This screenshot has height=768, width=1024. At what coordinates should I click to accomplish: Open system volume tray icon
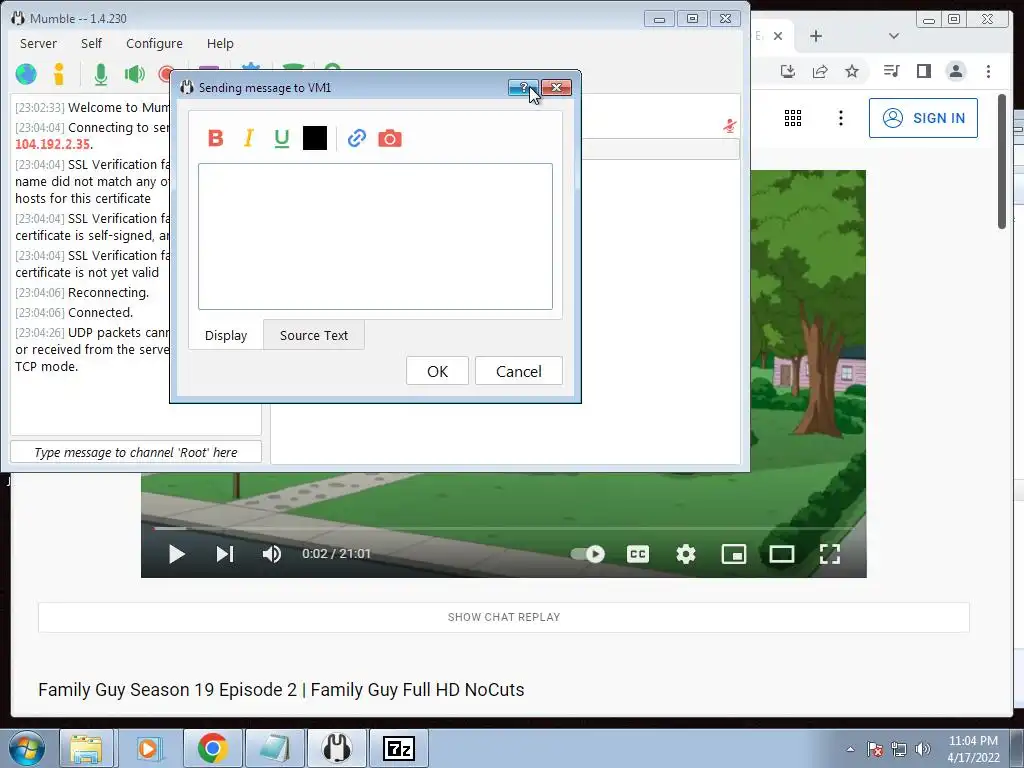coord(923,749)
